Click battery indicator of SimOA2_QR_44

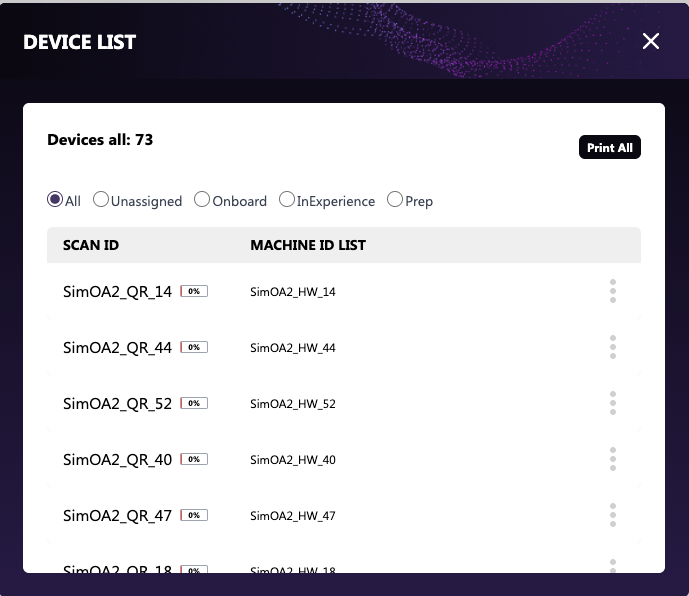[194, 348]
